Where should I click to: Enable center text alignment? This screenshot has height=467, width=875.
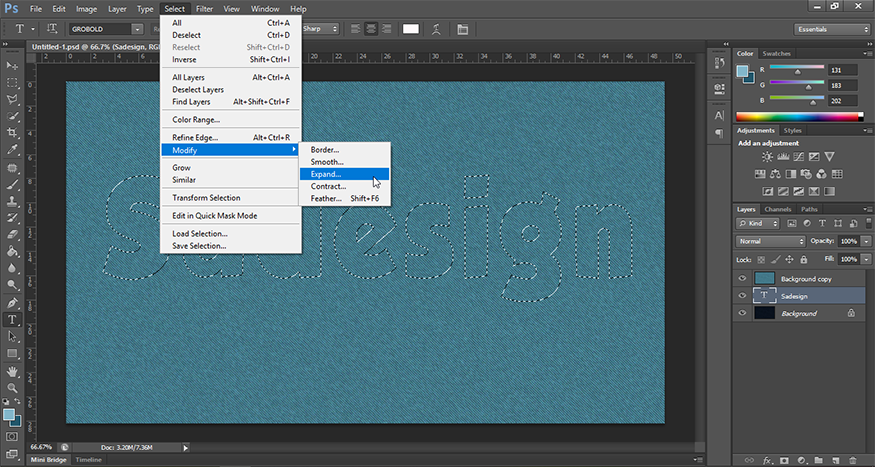(x=371, y=29)
